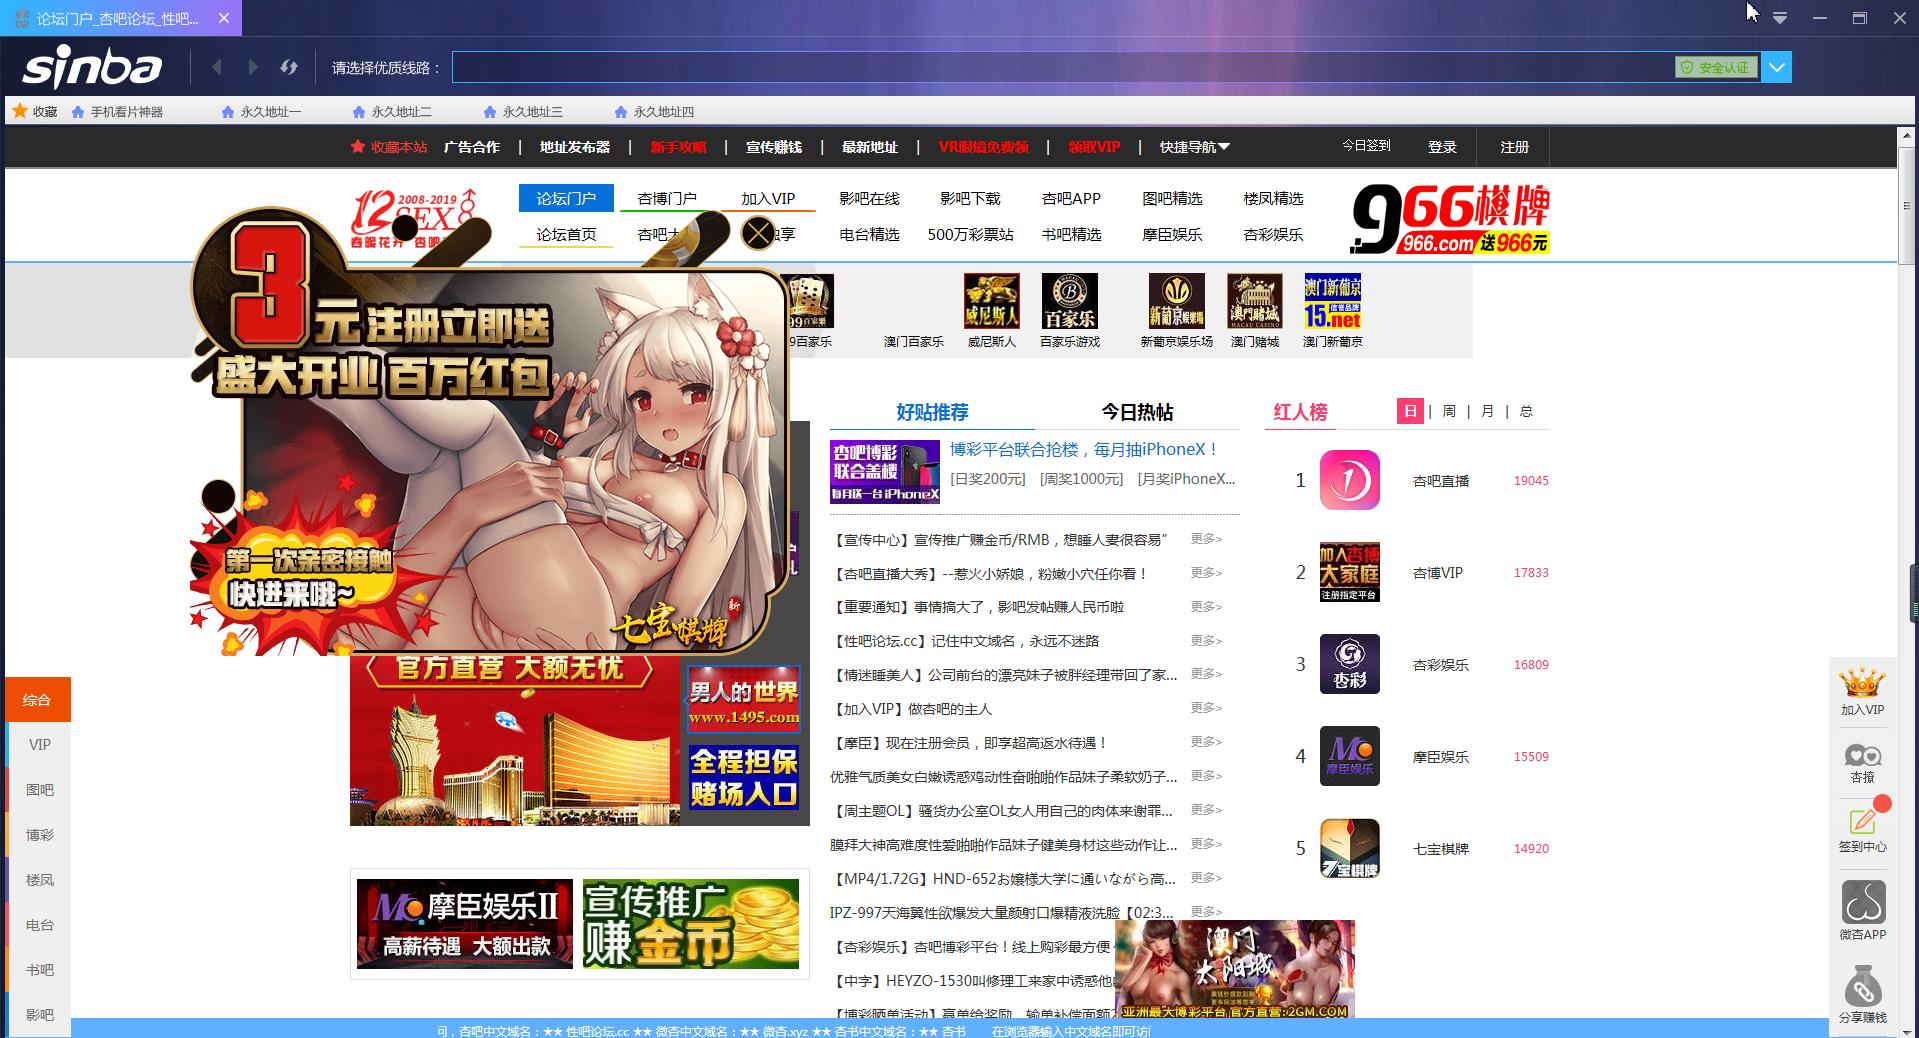Select 综合 in the left category sidebar
This screenshot has width=1919, height=1038.
38,699
